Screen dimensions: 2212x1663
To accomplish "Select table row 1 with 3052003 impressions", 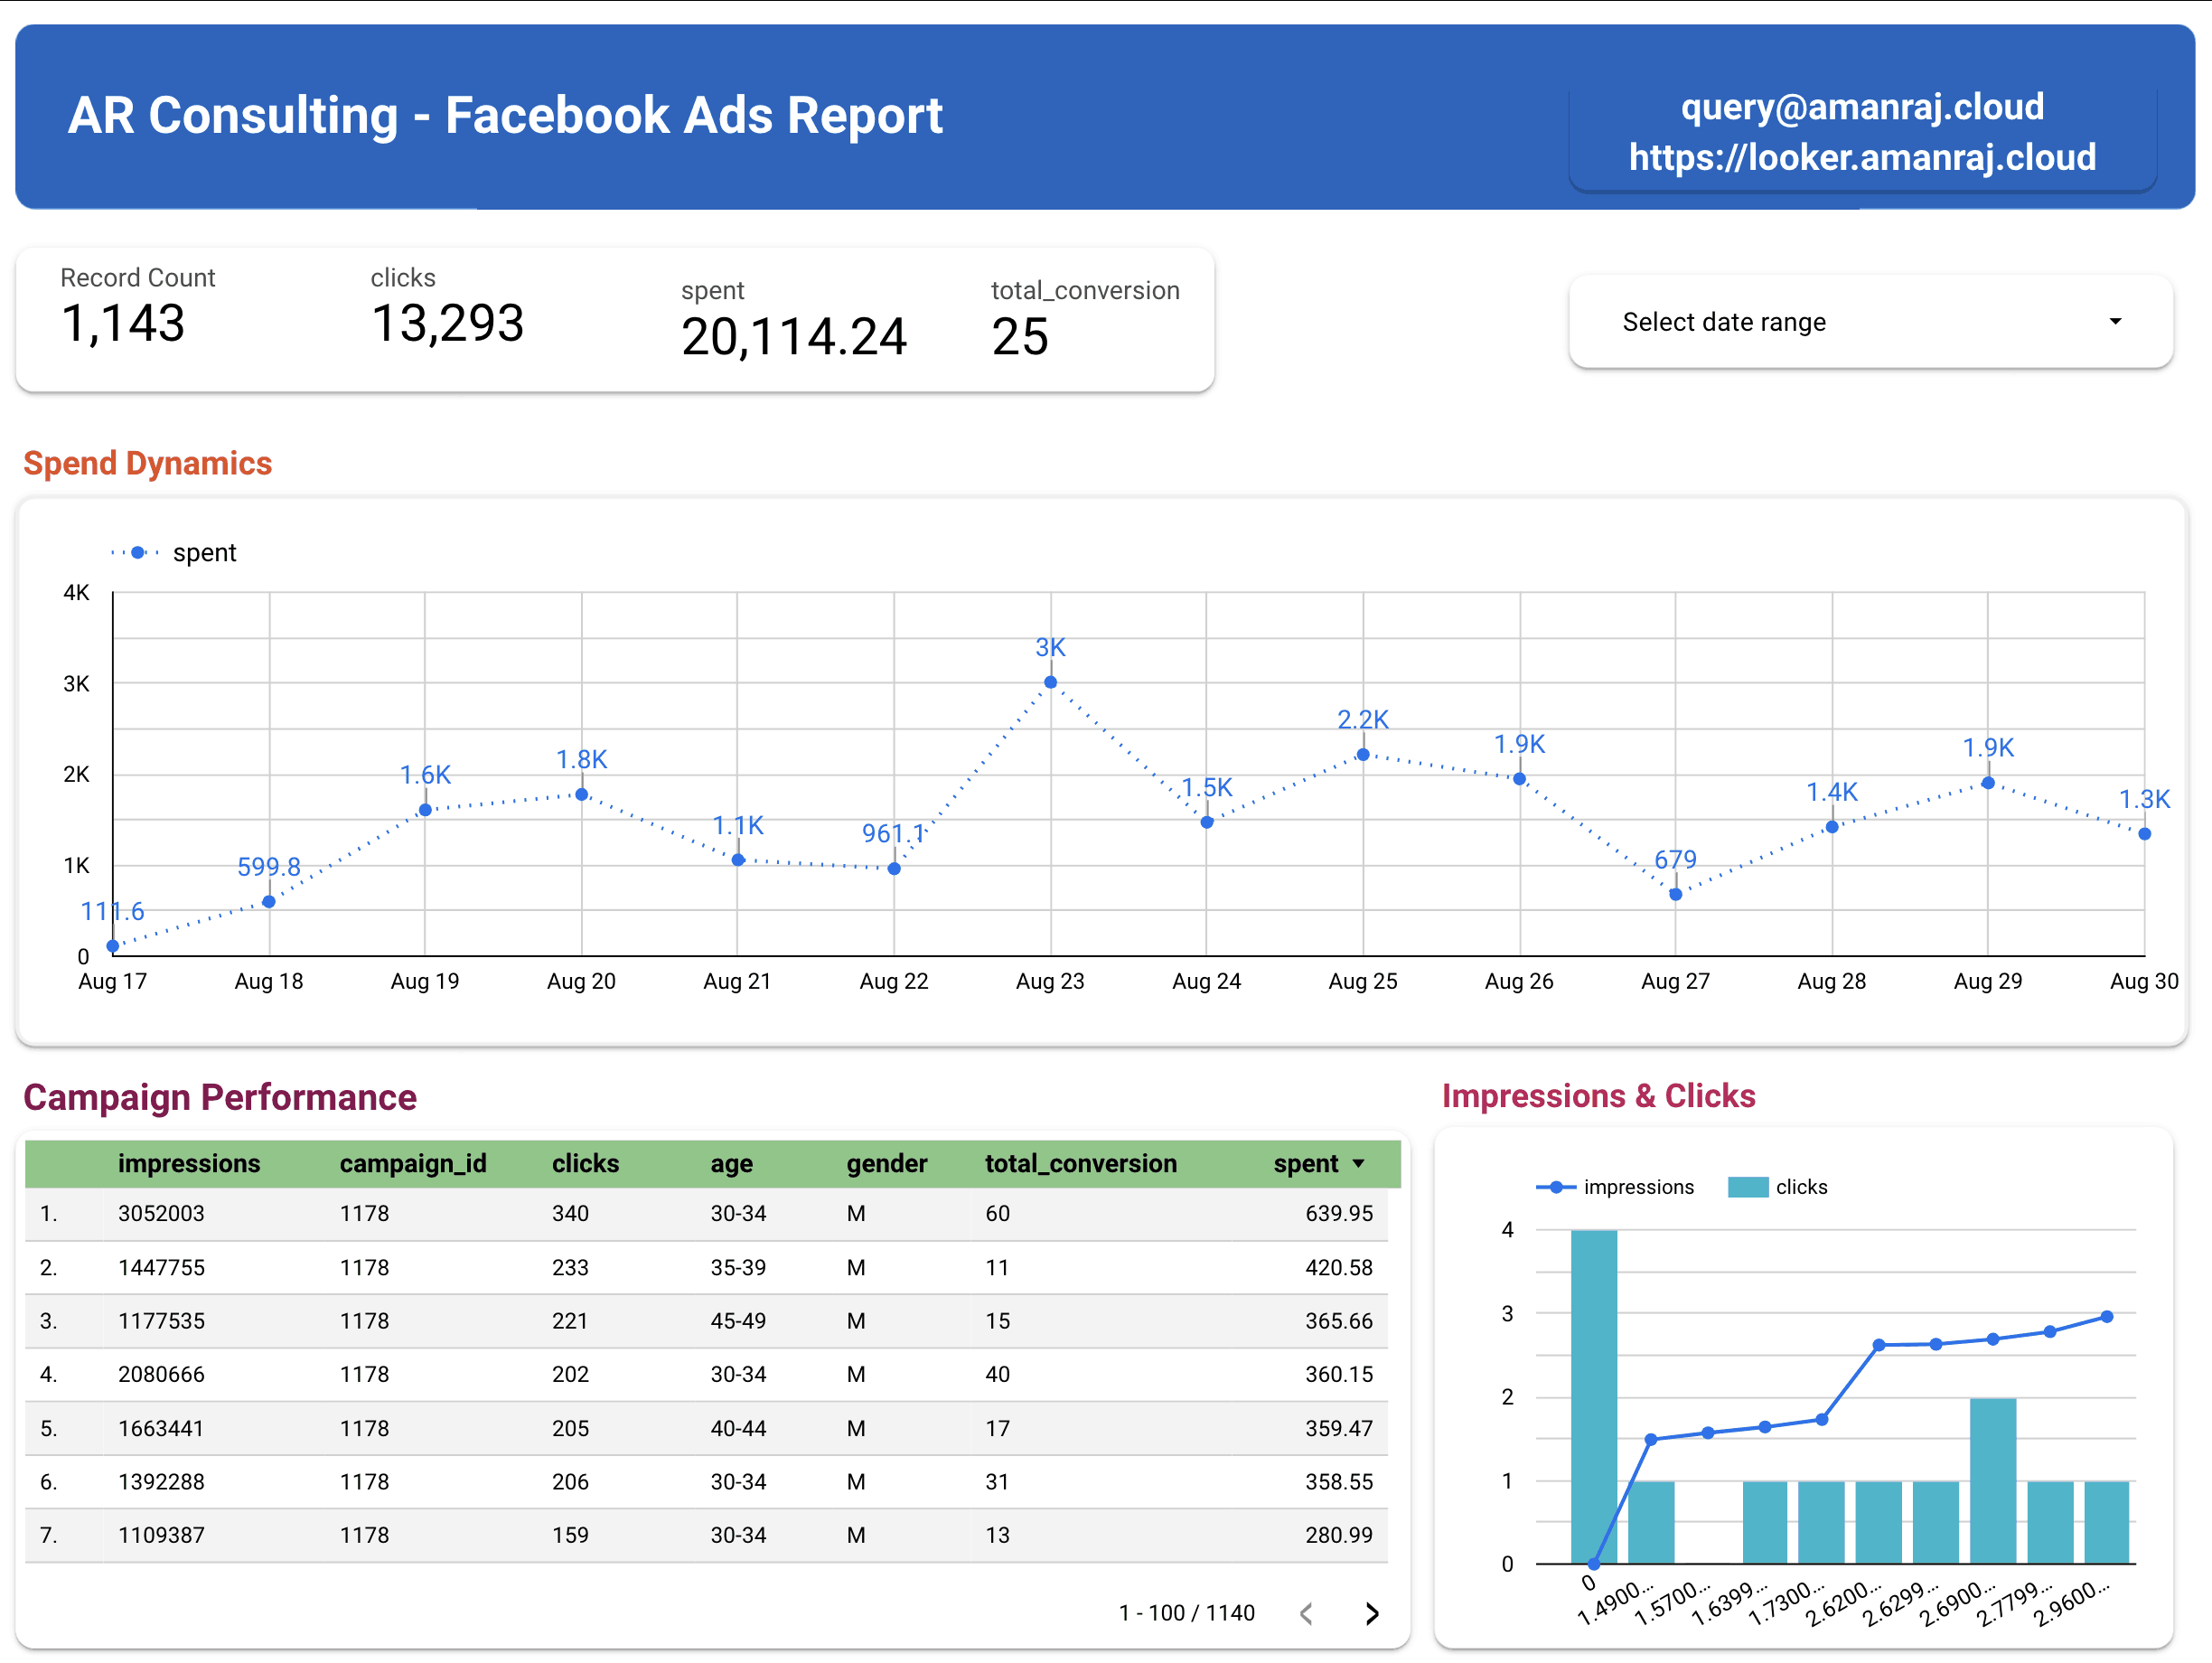I will [700, 1213].
